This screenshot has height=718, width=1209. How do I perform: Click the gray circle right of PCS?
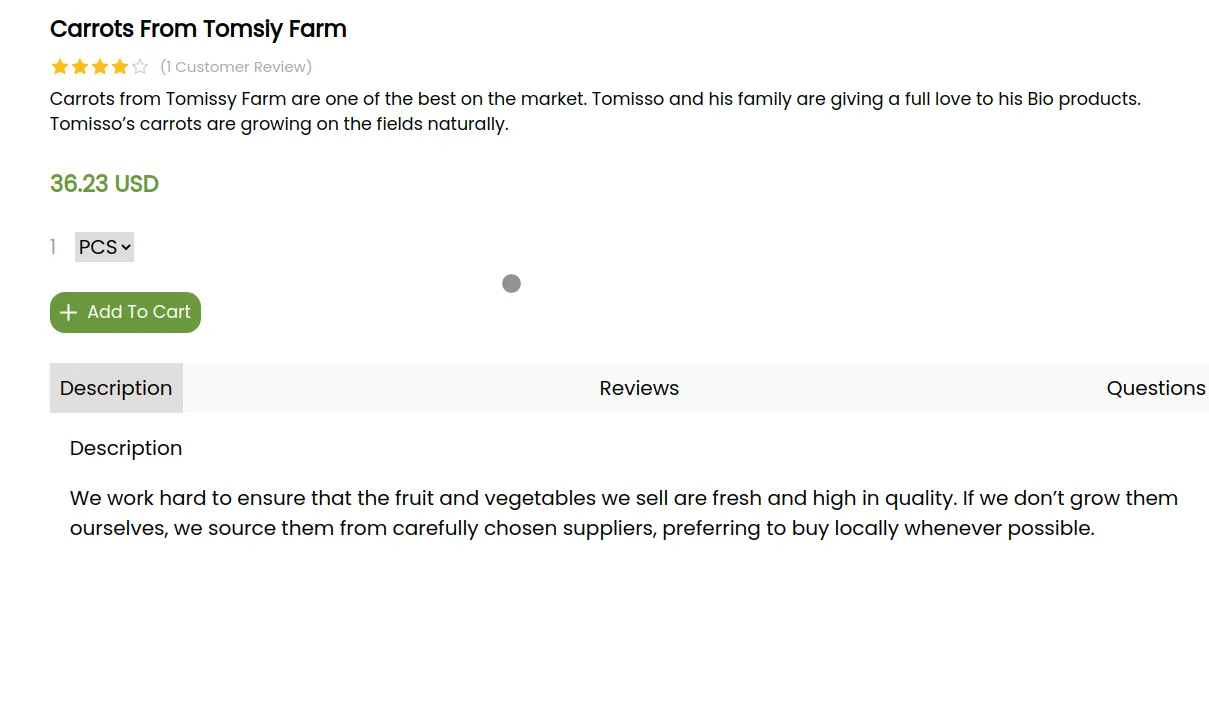click(511, 284)
